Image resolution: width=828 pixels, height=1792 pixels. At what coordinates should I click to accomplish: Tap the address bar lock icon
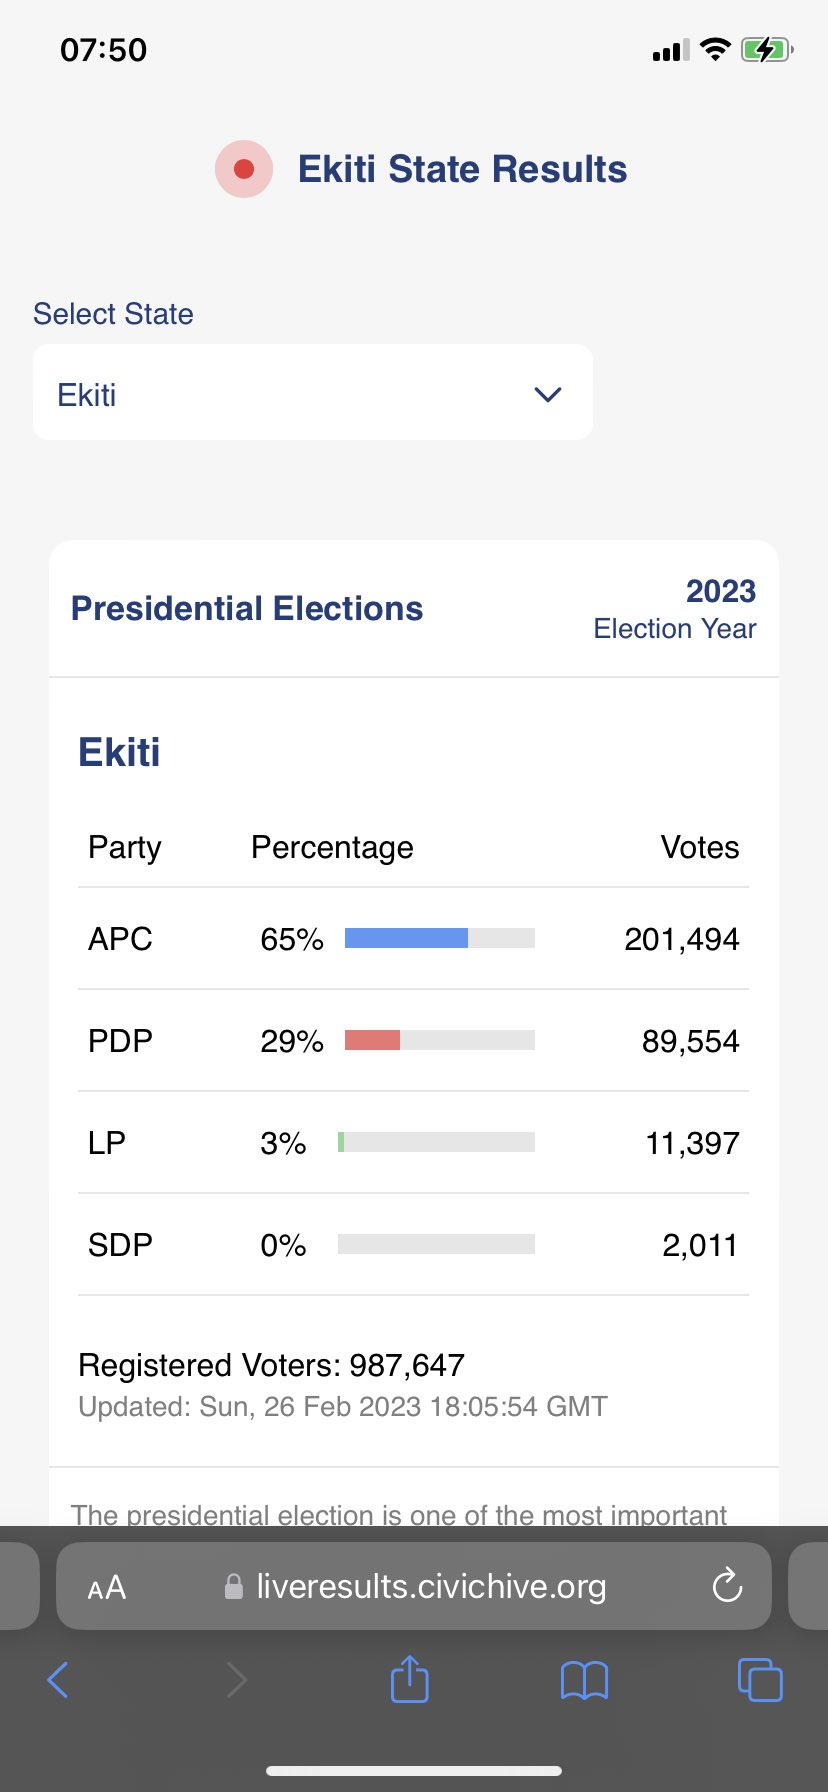pos(233,1586)
